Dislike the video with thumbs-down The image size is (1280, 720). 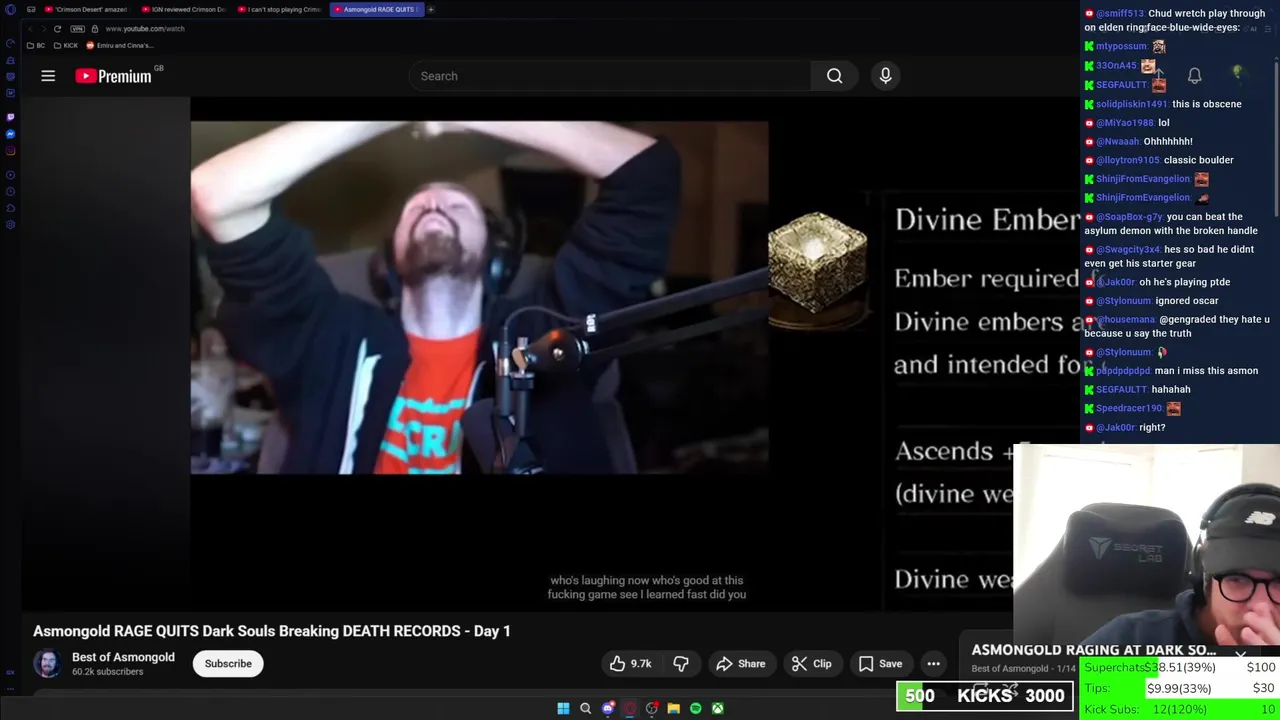[681, 664]
